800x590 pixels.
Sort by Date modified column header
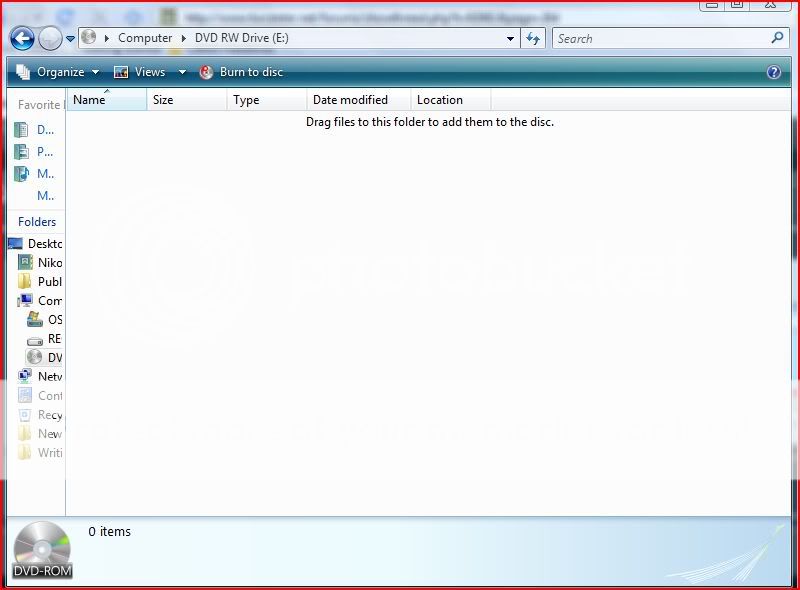(x=350, y=100)
